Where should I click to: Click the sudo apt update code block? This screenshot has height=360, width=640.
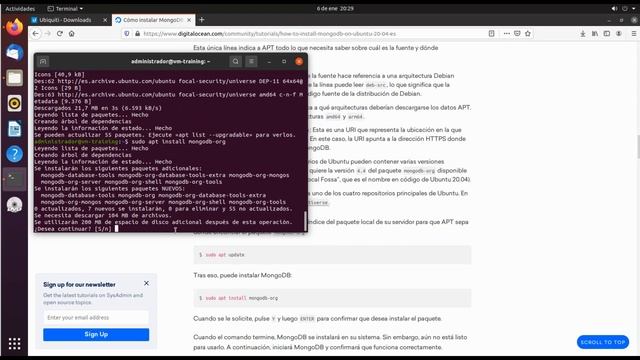(x=332, y=255)
